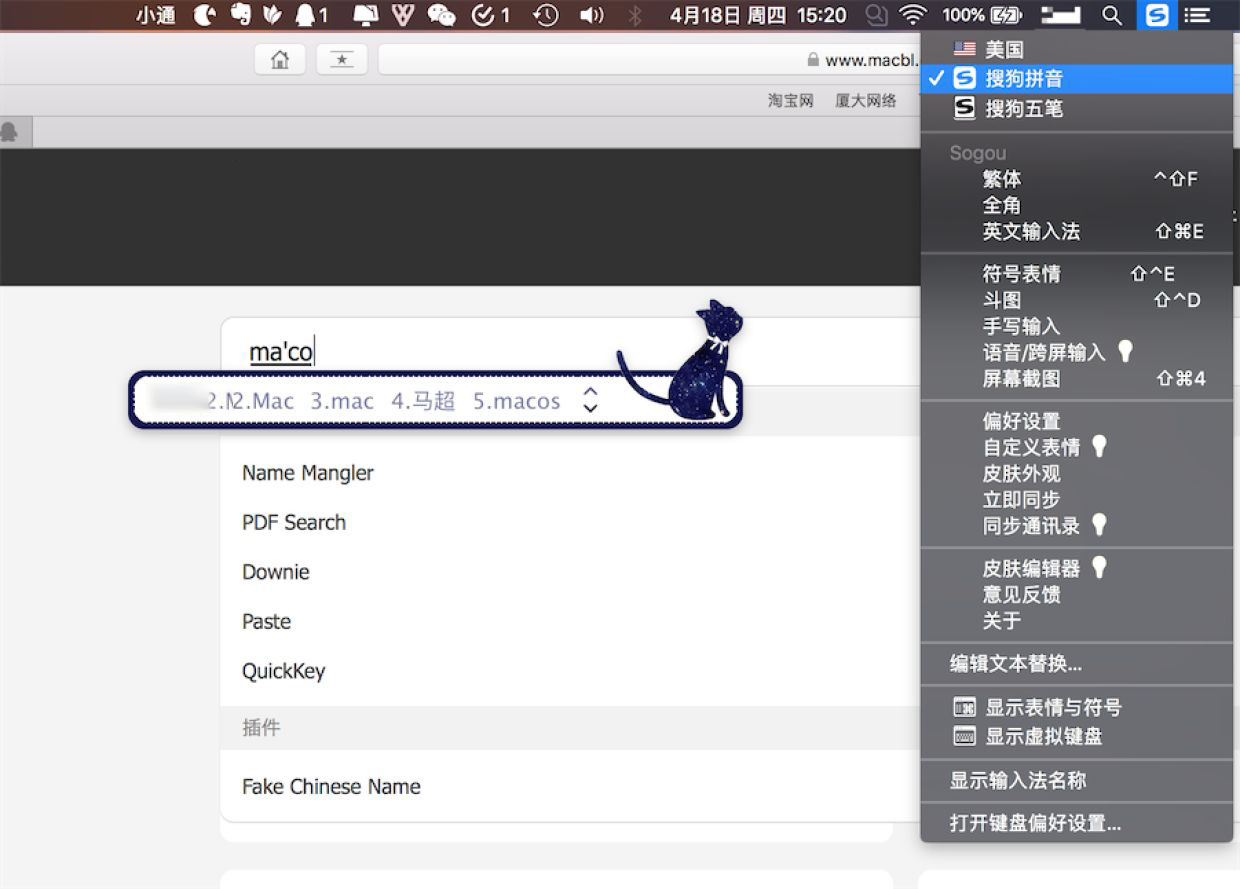Choose 同步通讯录 sync contacts
This screenshot has height=889, width=1240.
[1076, 525]
